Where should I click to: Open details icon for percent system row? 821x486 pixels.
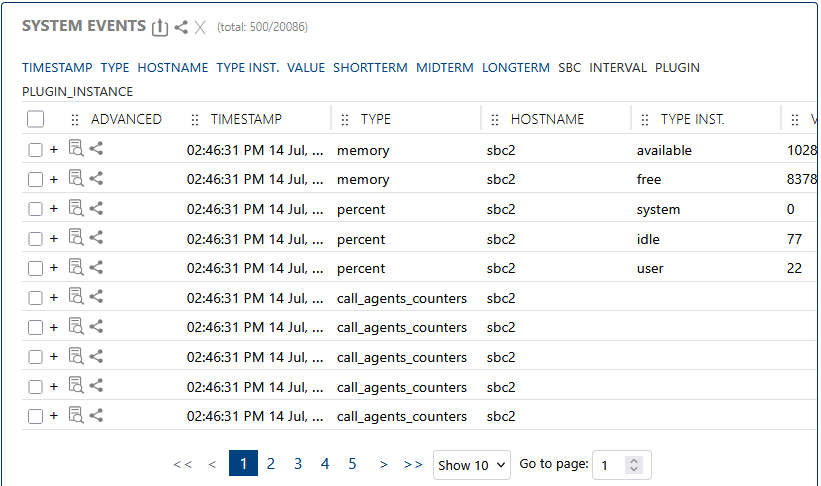[x=76, y=208]
